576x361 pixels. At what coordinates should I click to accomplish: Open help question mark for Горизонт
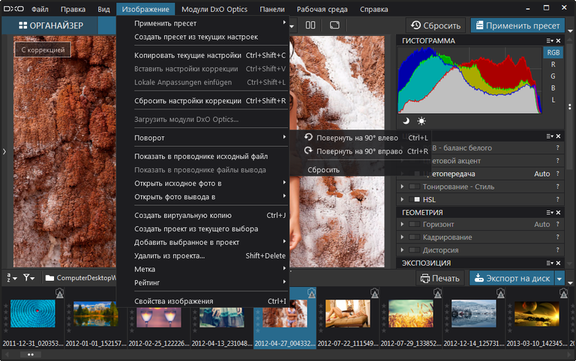pos(558,224)
